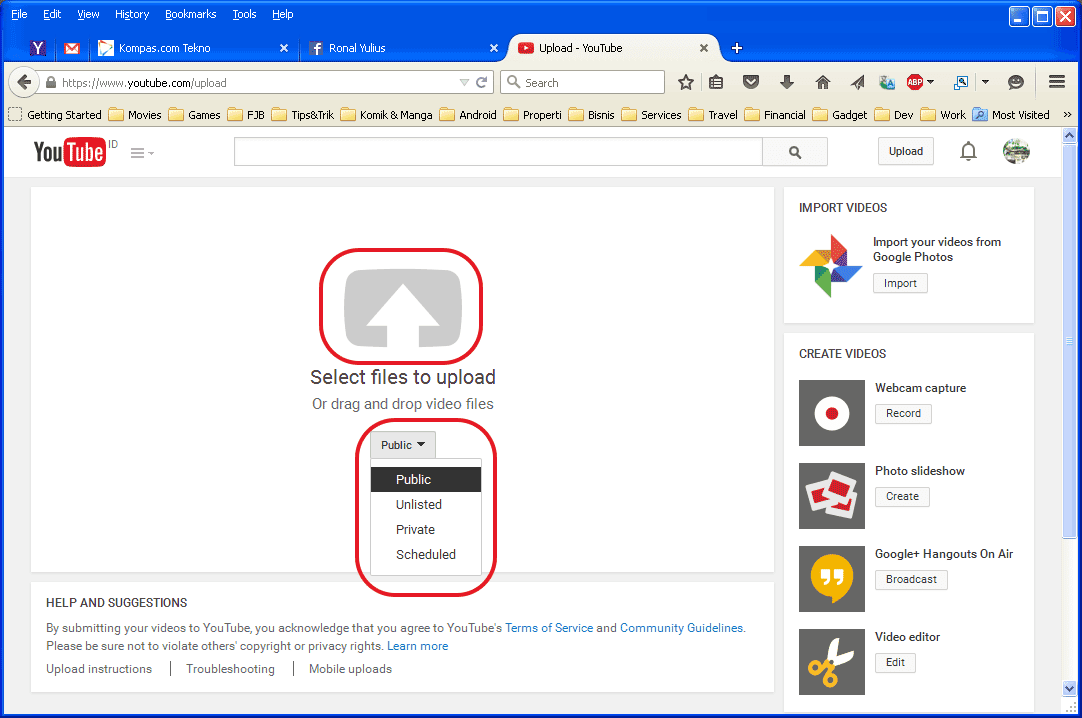Open the Tips&Trik bookmarks folder

[303, 114]
